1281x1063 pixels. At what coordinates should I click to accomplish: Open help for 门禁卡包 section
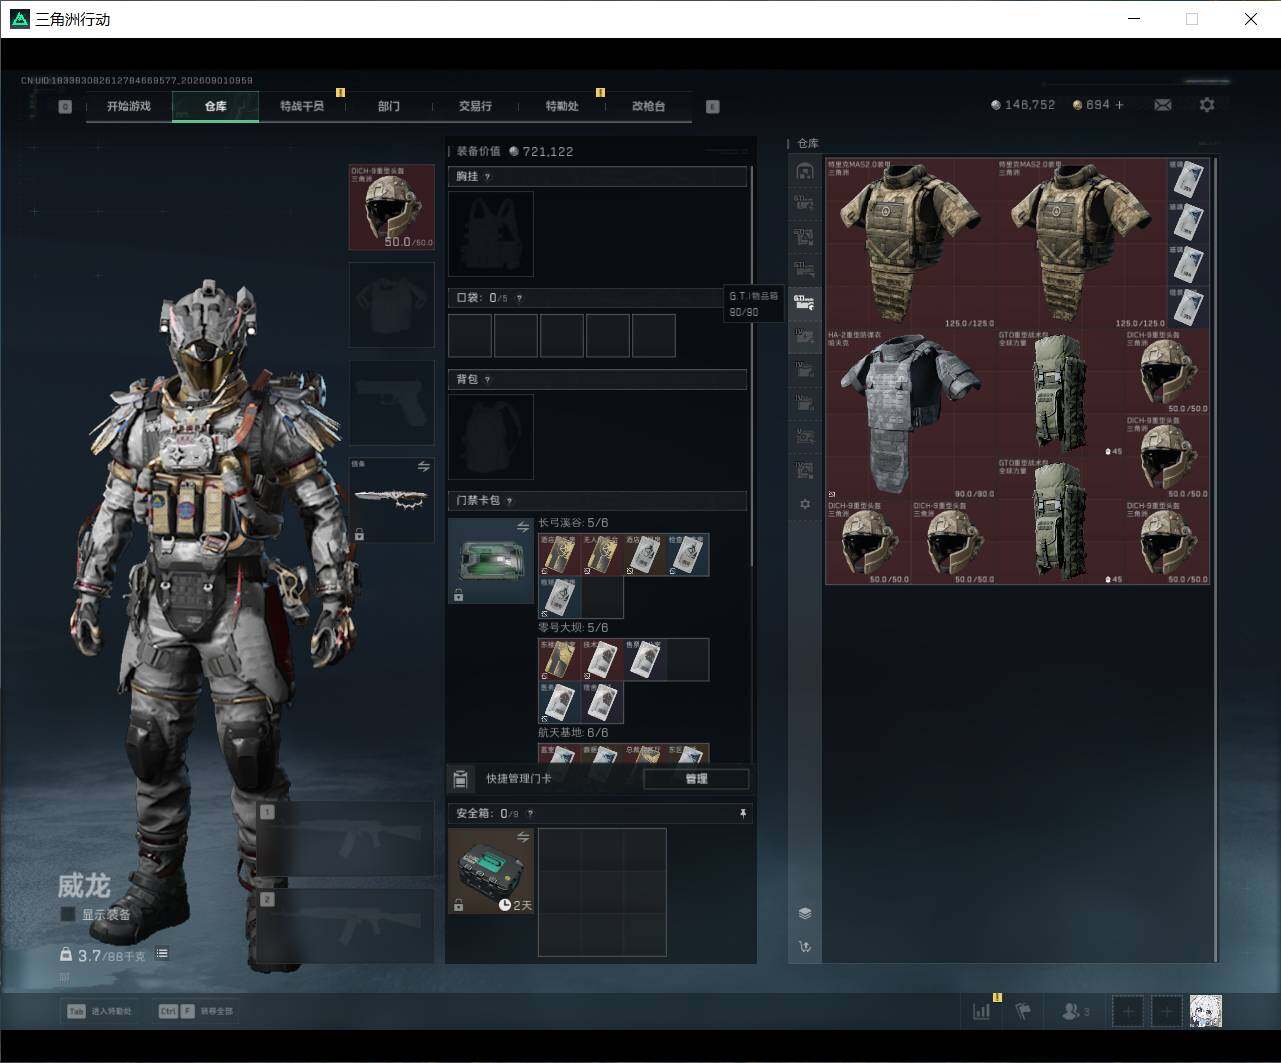click(x=510, y=501)
